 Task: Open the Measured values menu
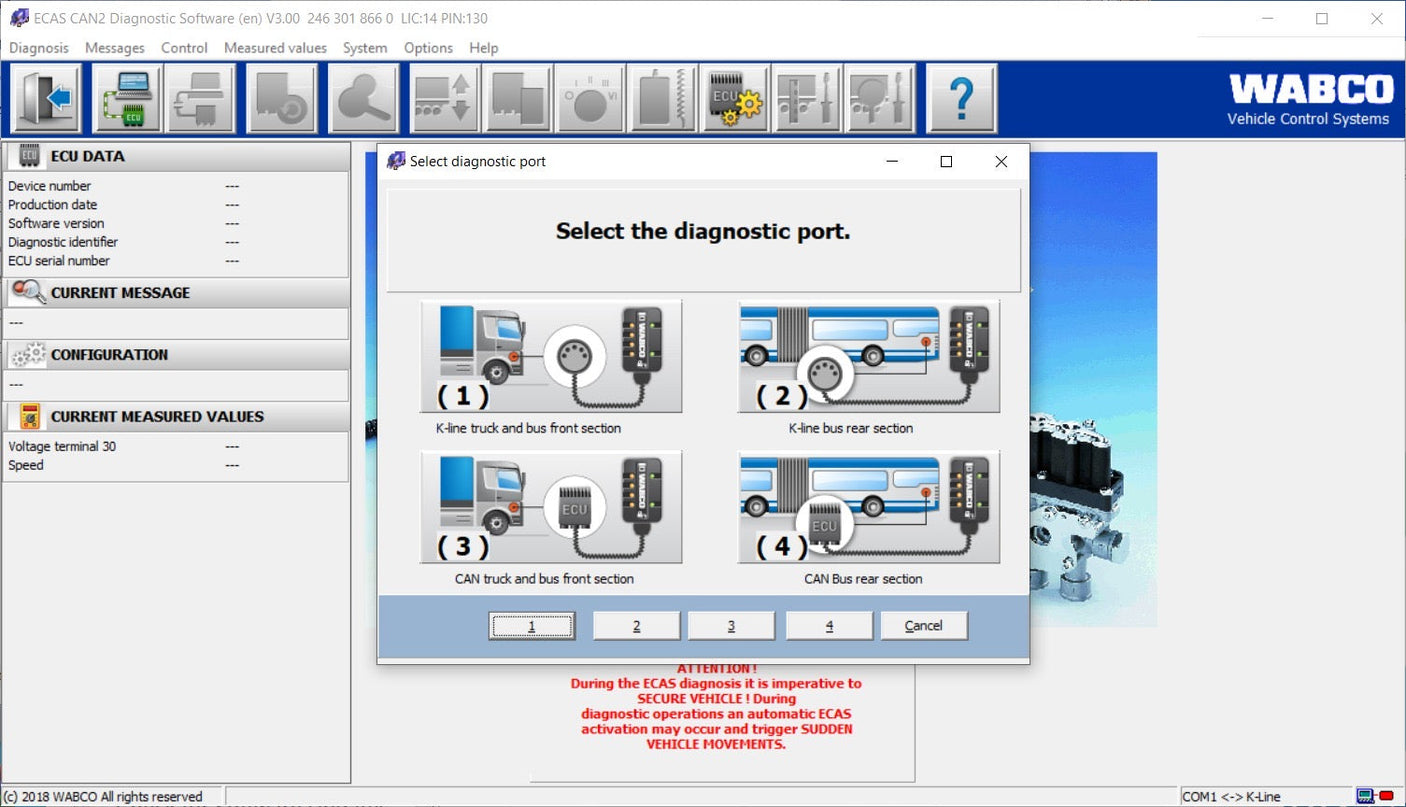(275, 47)
